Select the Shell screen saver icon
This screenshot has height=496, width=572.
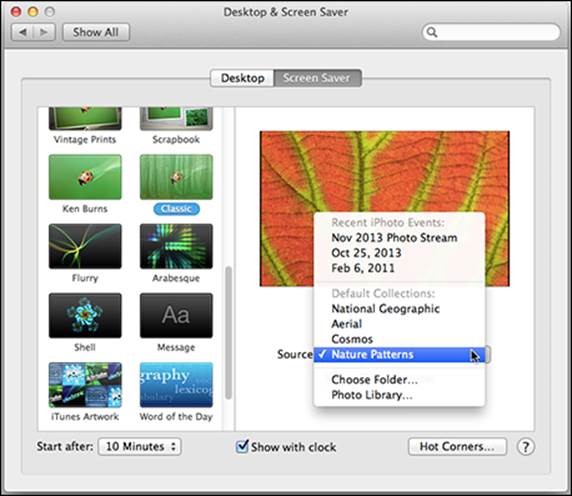pos(85,315)
